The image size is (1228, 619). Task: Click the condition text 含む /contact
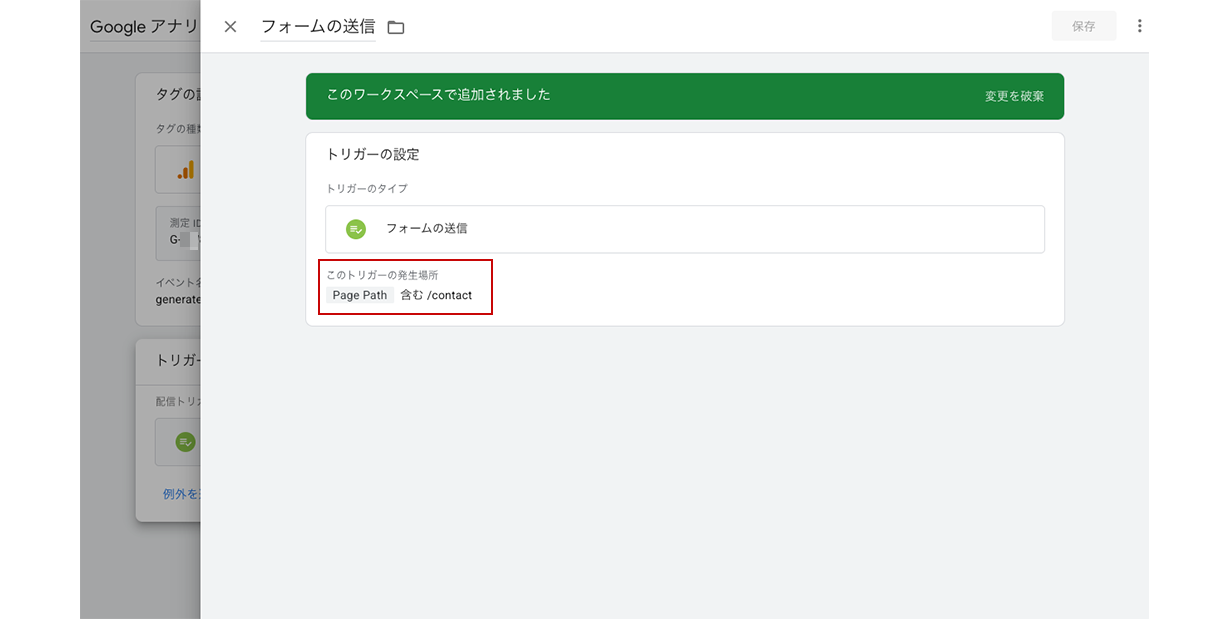436,295
